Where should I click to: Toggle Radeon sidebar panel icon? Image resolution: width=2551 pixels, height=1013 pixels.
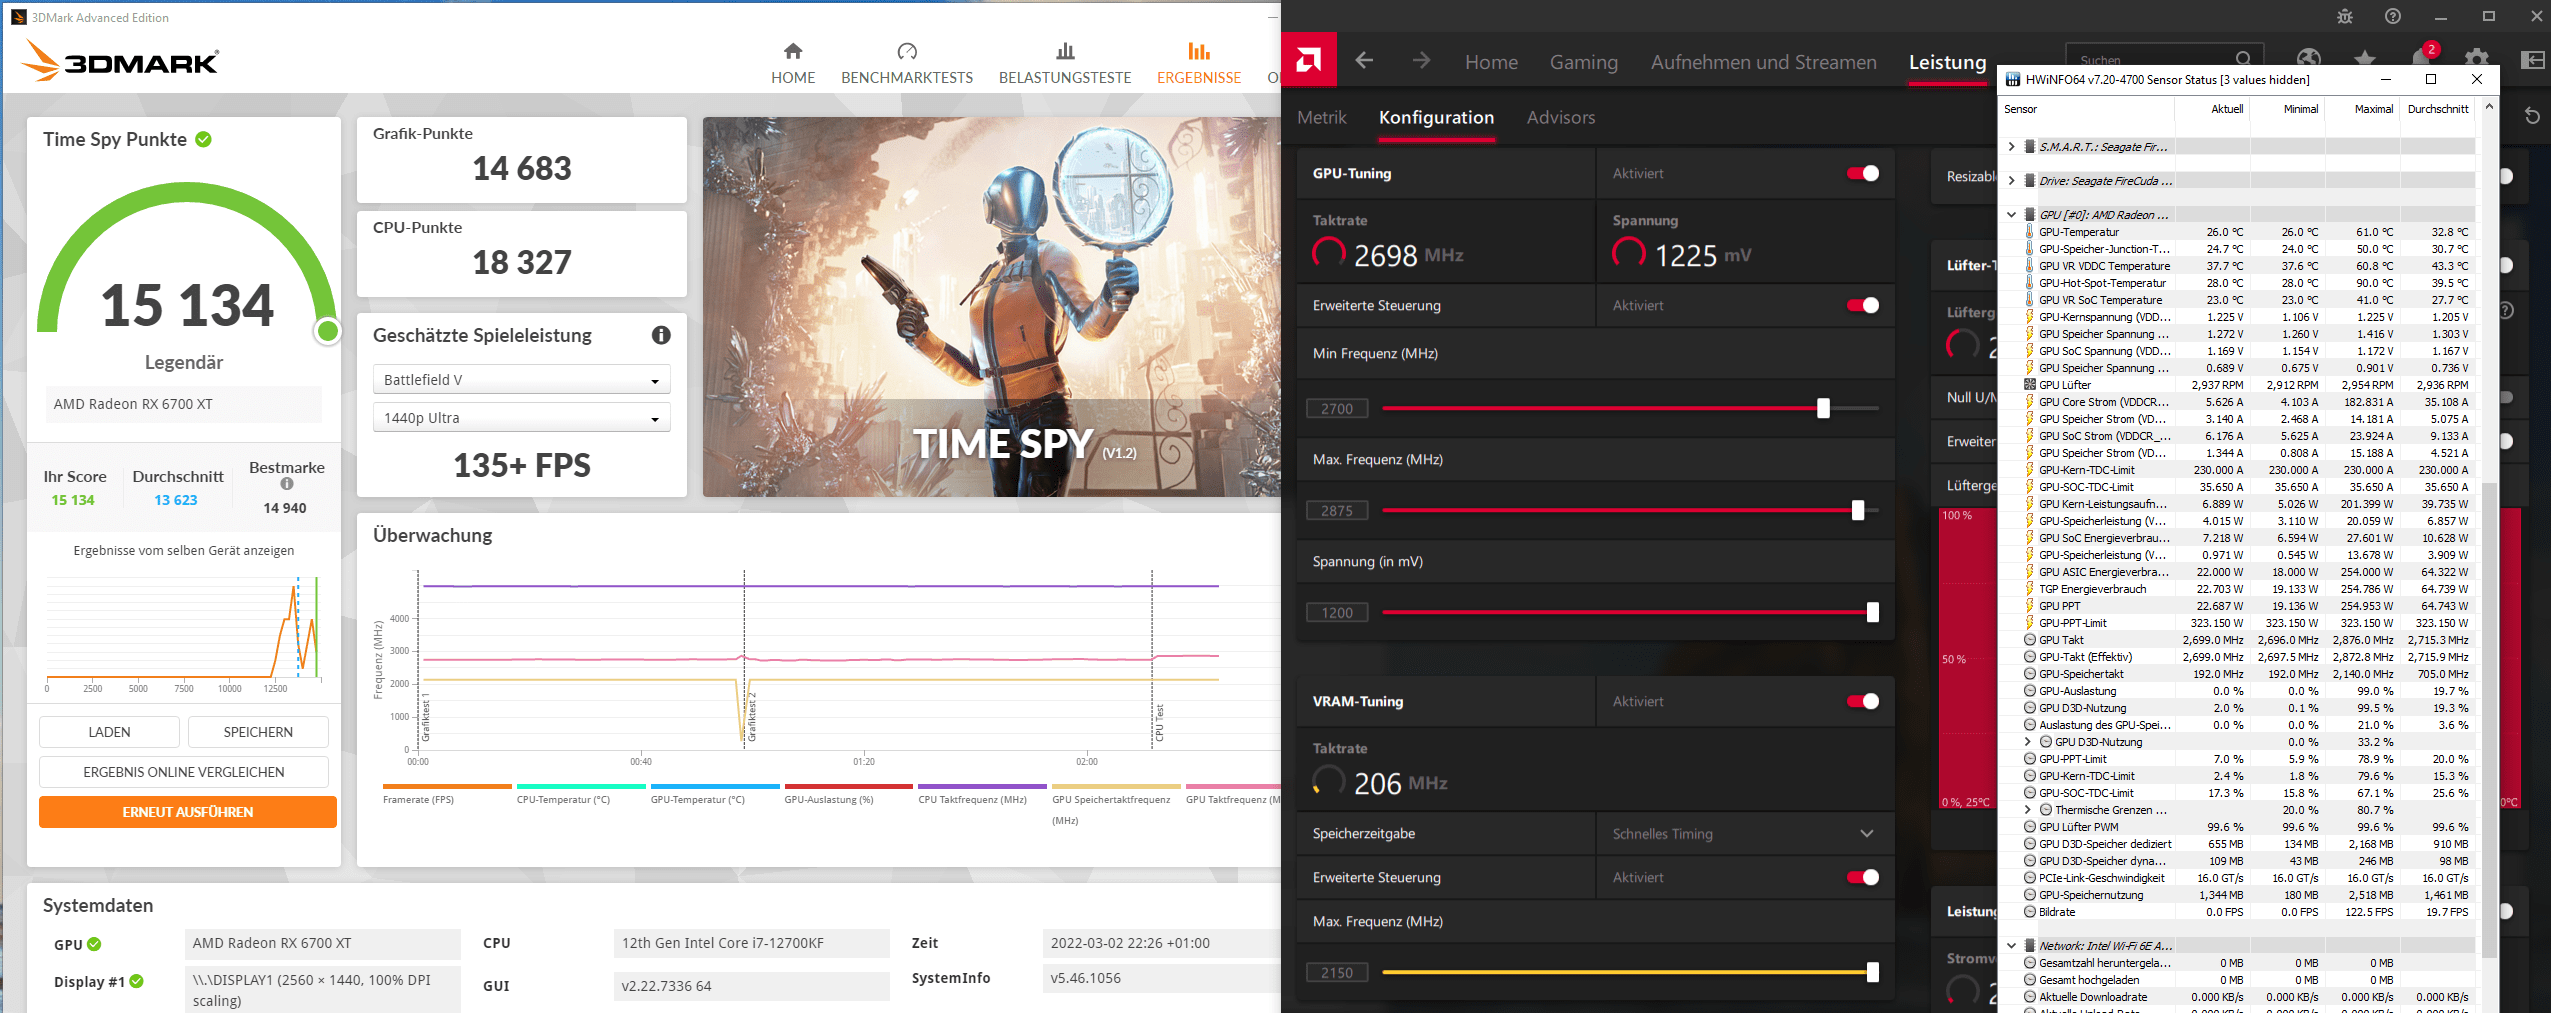coord(2533,60)
